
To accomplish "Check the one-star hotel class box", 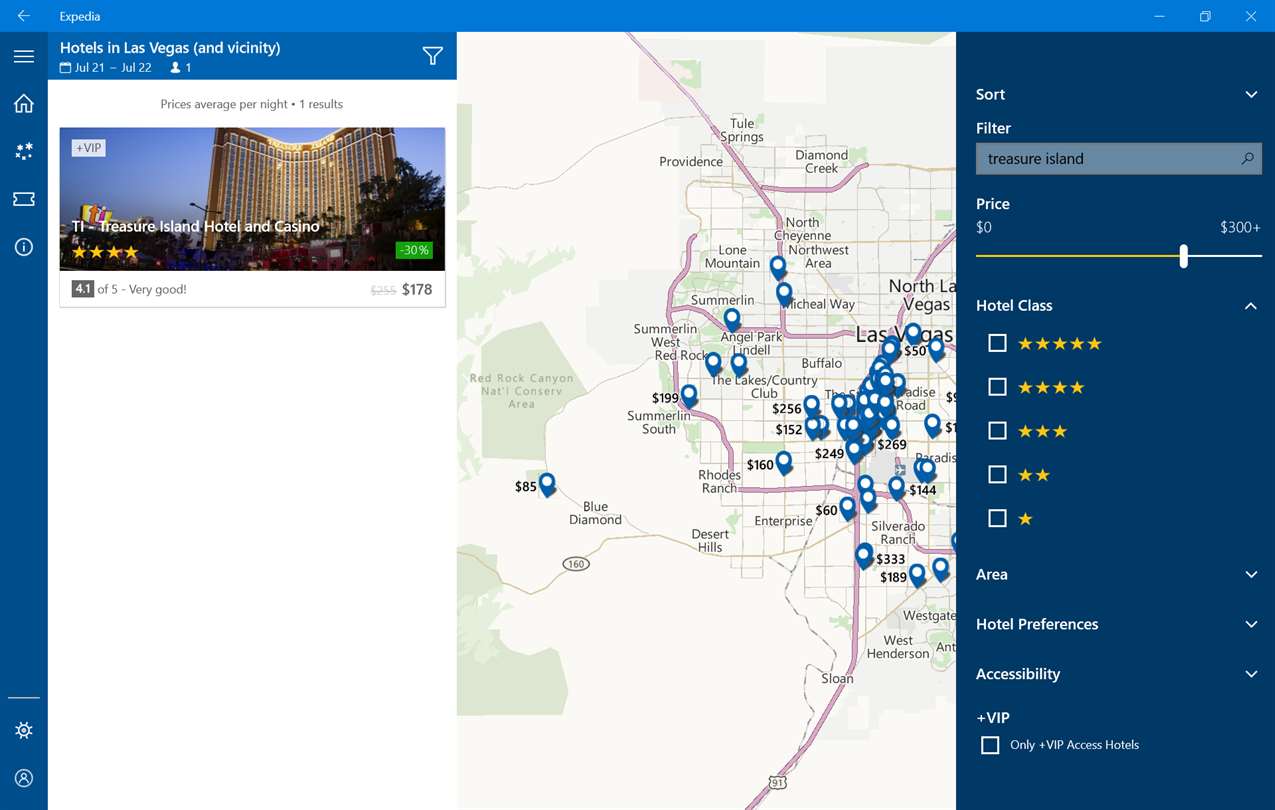I will click(997, 518).
